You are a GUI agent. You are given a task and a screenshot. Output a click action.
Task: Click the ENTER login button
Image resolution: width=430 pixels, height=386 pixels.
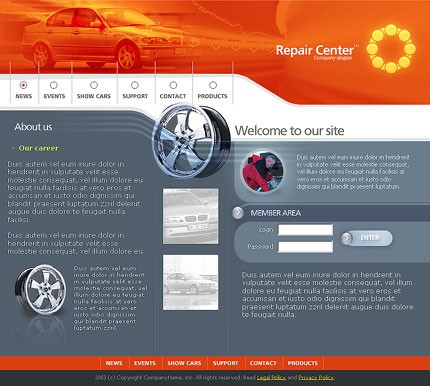tap(367, 238)
